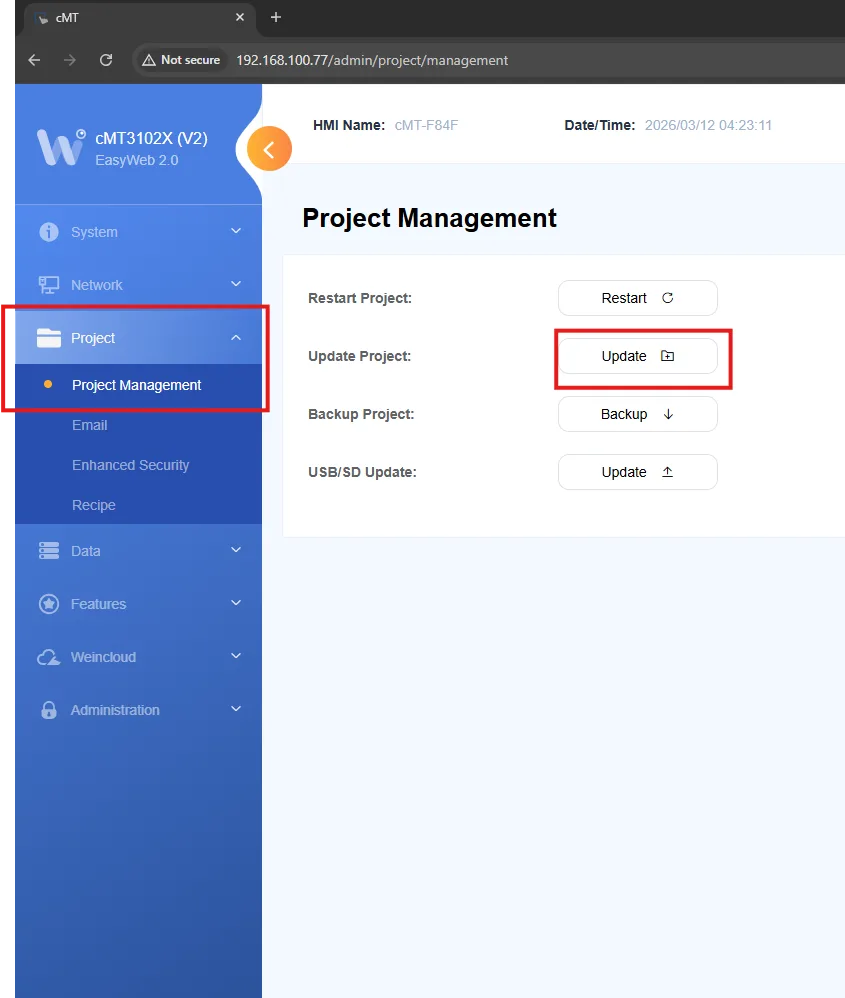Click the Backup project button

pyautogui.click(x=638, y=414)
